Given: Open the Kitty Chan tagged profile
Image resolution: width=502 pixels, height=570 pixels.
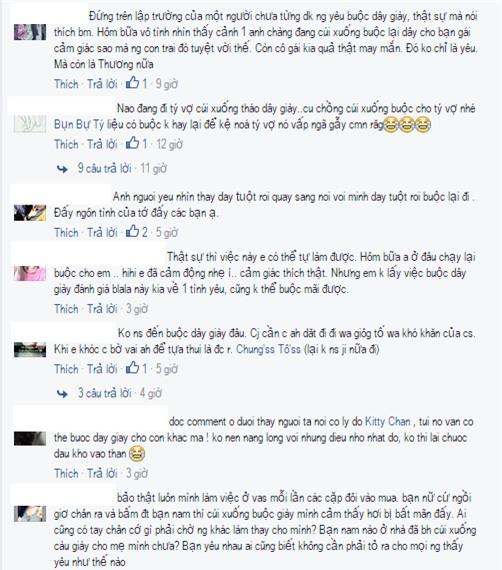Looking at the screenshot, I should pos(387,422).
